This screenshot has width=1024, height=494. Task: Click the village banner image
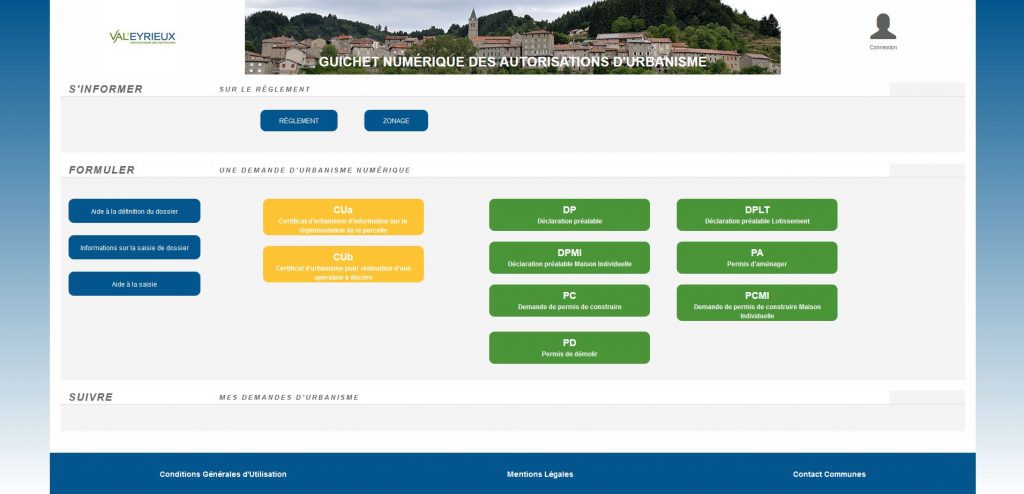coord(512,30)
